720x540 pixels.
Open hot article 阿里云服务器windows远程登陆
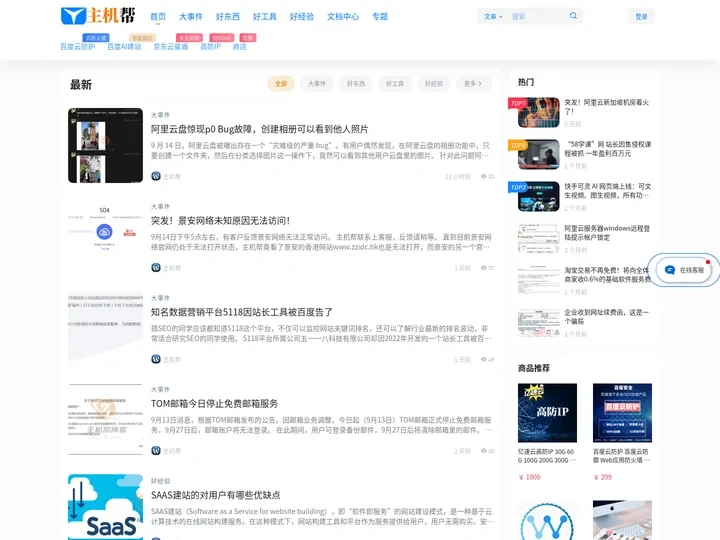[607, 233]
